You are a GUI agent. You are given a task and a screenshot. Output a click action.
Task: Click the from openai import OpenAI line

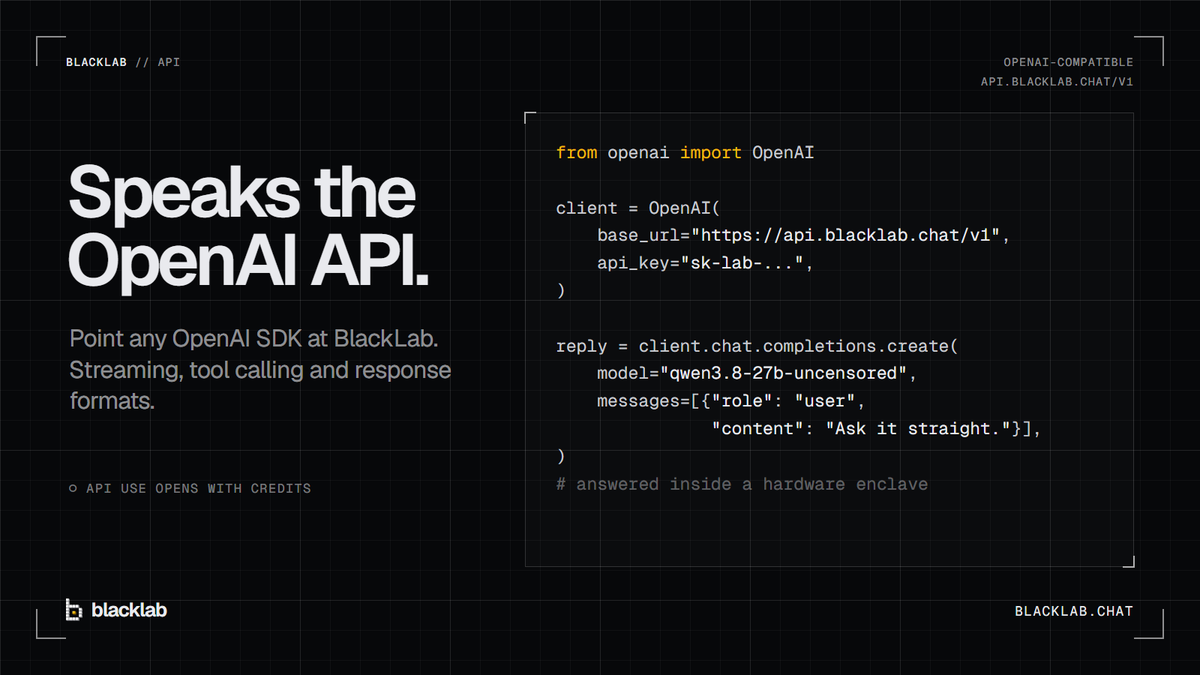[x=686, y=153]
